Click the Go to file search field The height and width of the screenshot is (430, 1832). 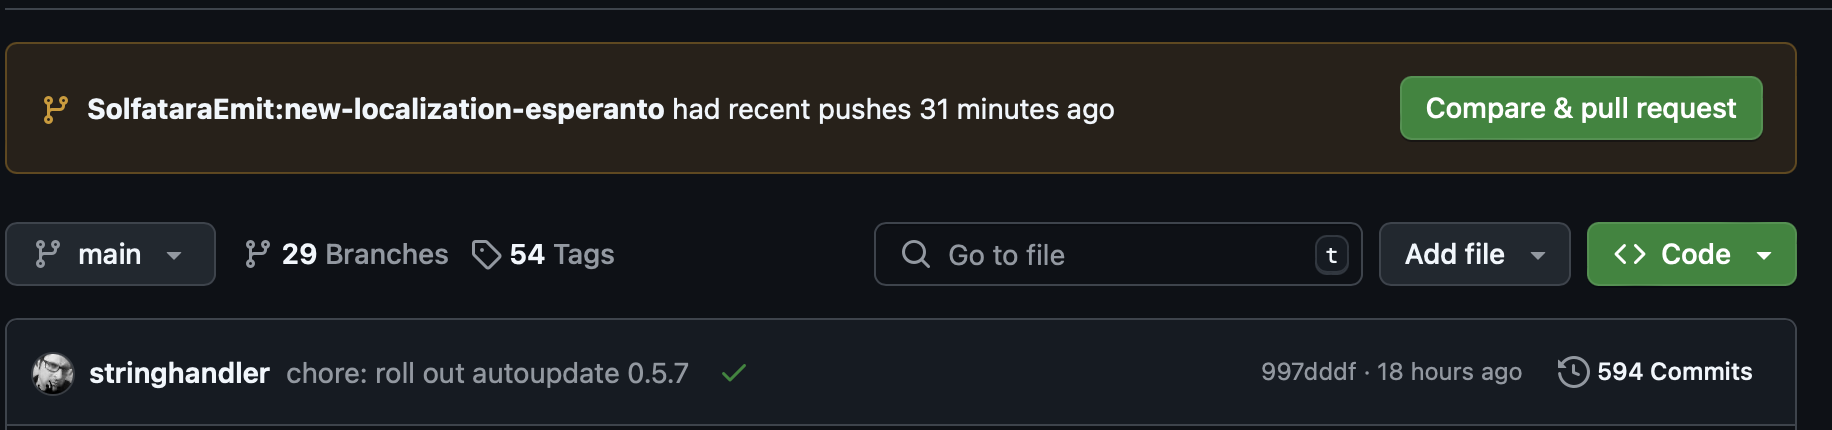coord(1118,254)
